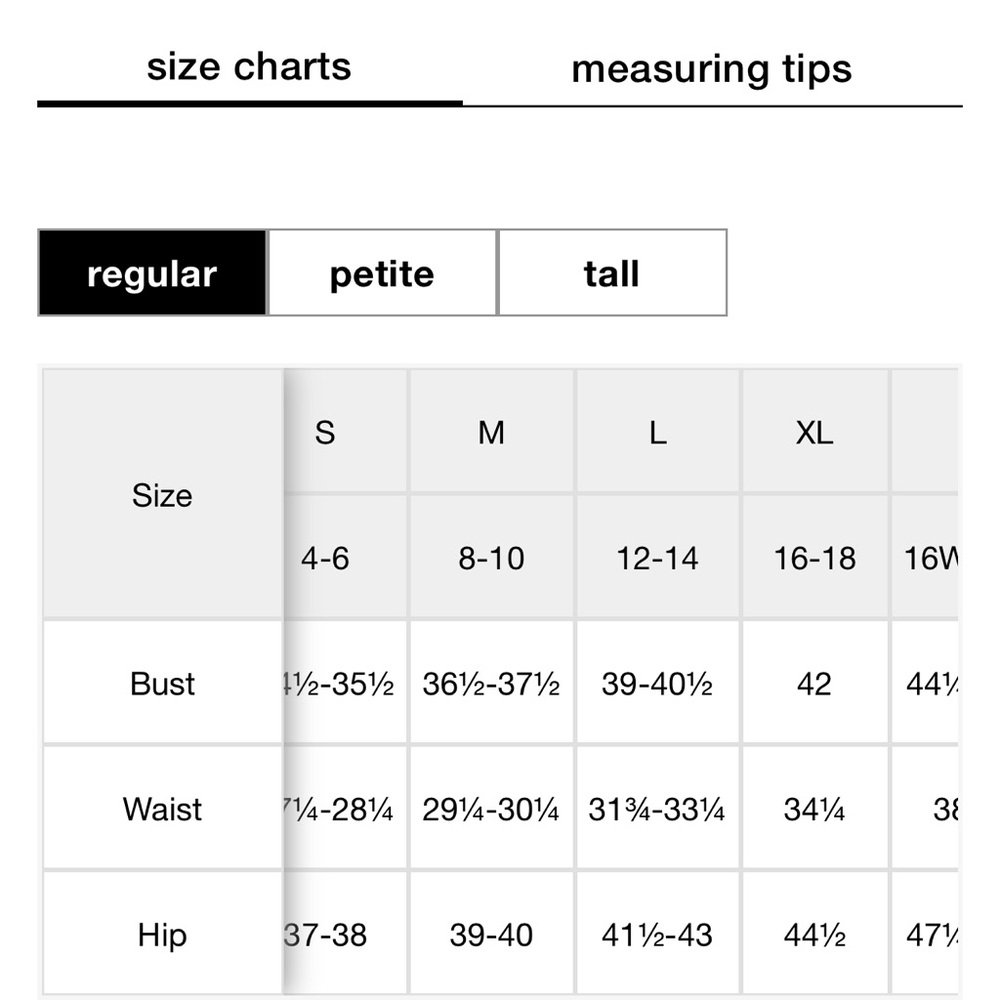The image size is (1000, 1000).
Task: Click the Waist row label
Action: pyautogui.click(x=163, y=808)
